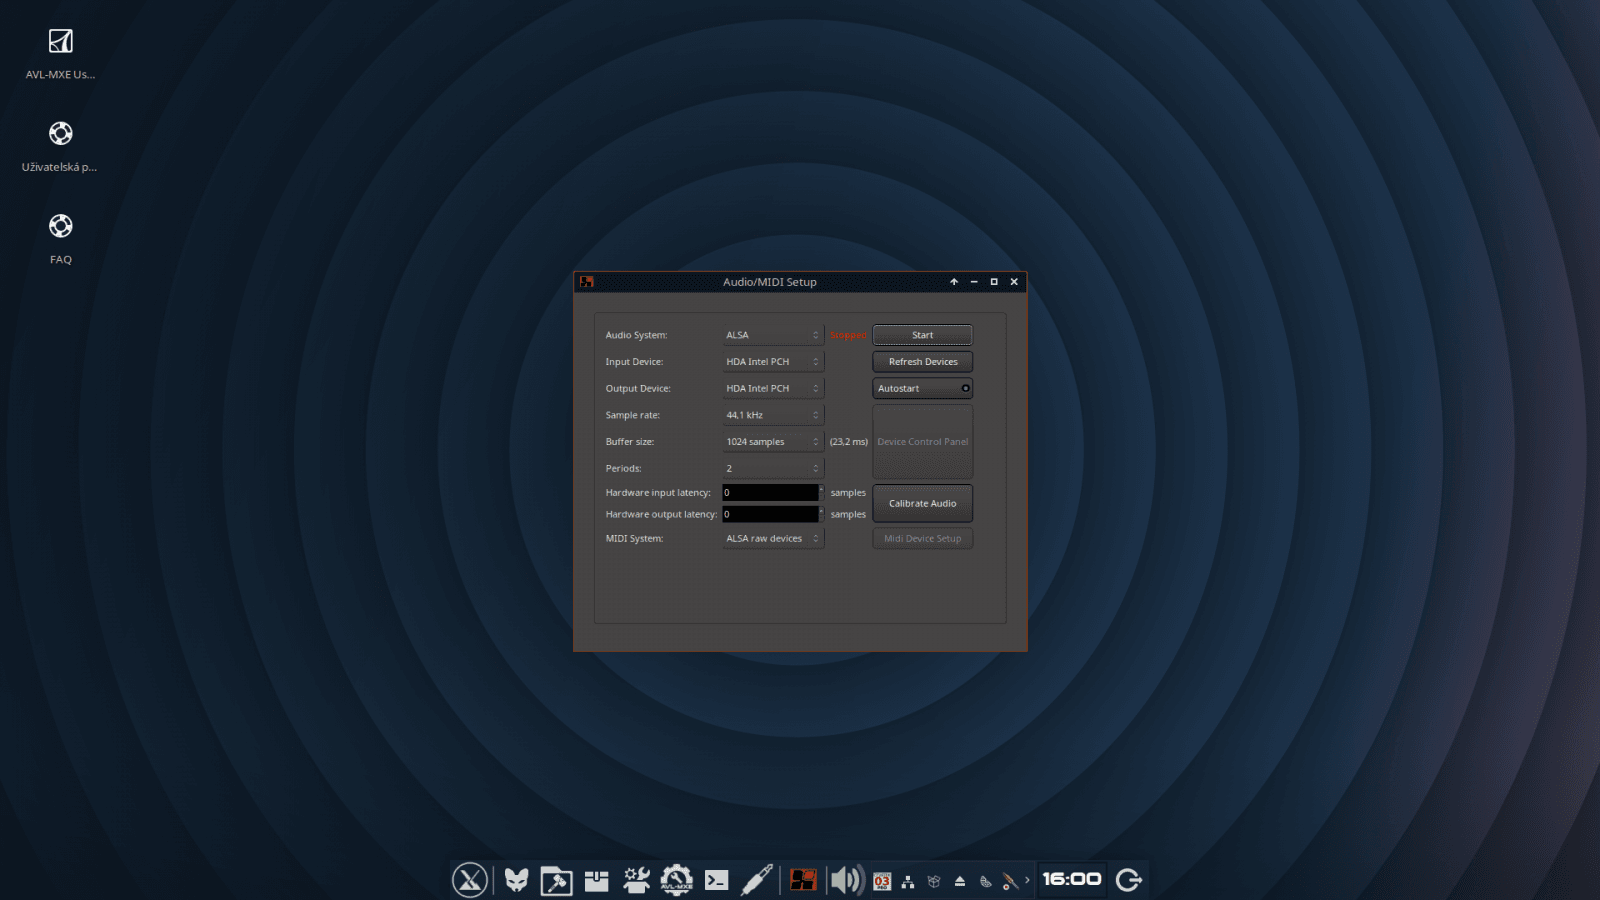Click Calibrate Audio
1600x900 pixels.
coord(922,503)
